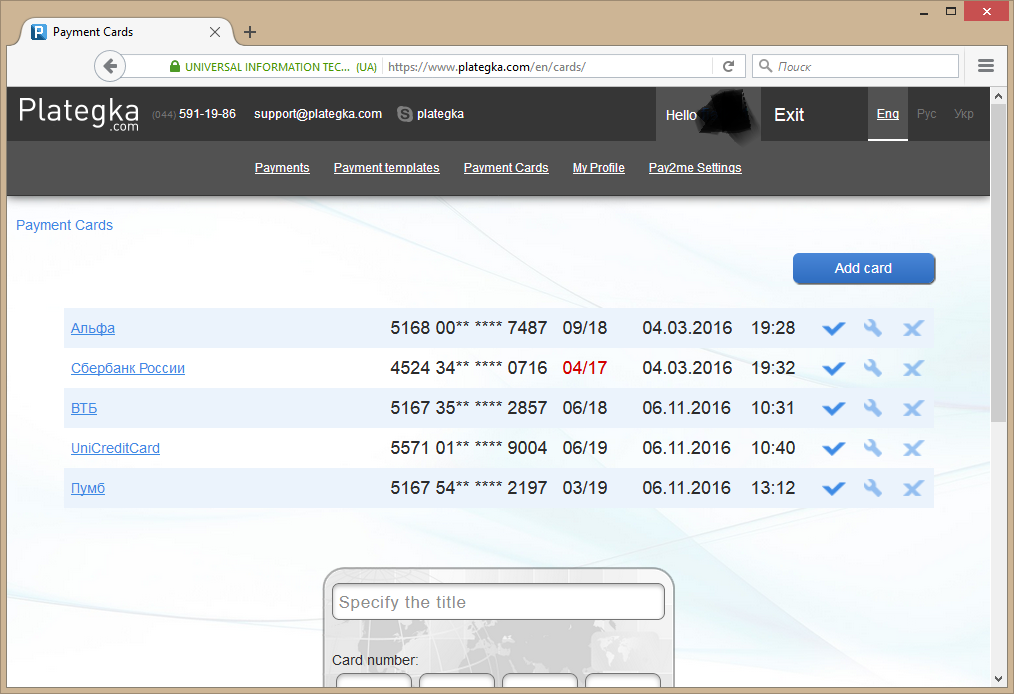Screen dimensions: 1014x694
Task: Select Payment Cards in the navigation bar
Action: [x=506, y=168]
